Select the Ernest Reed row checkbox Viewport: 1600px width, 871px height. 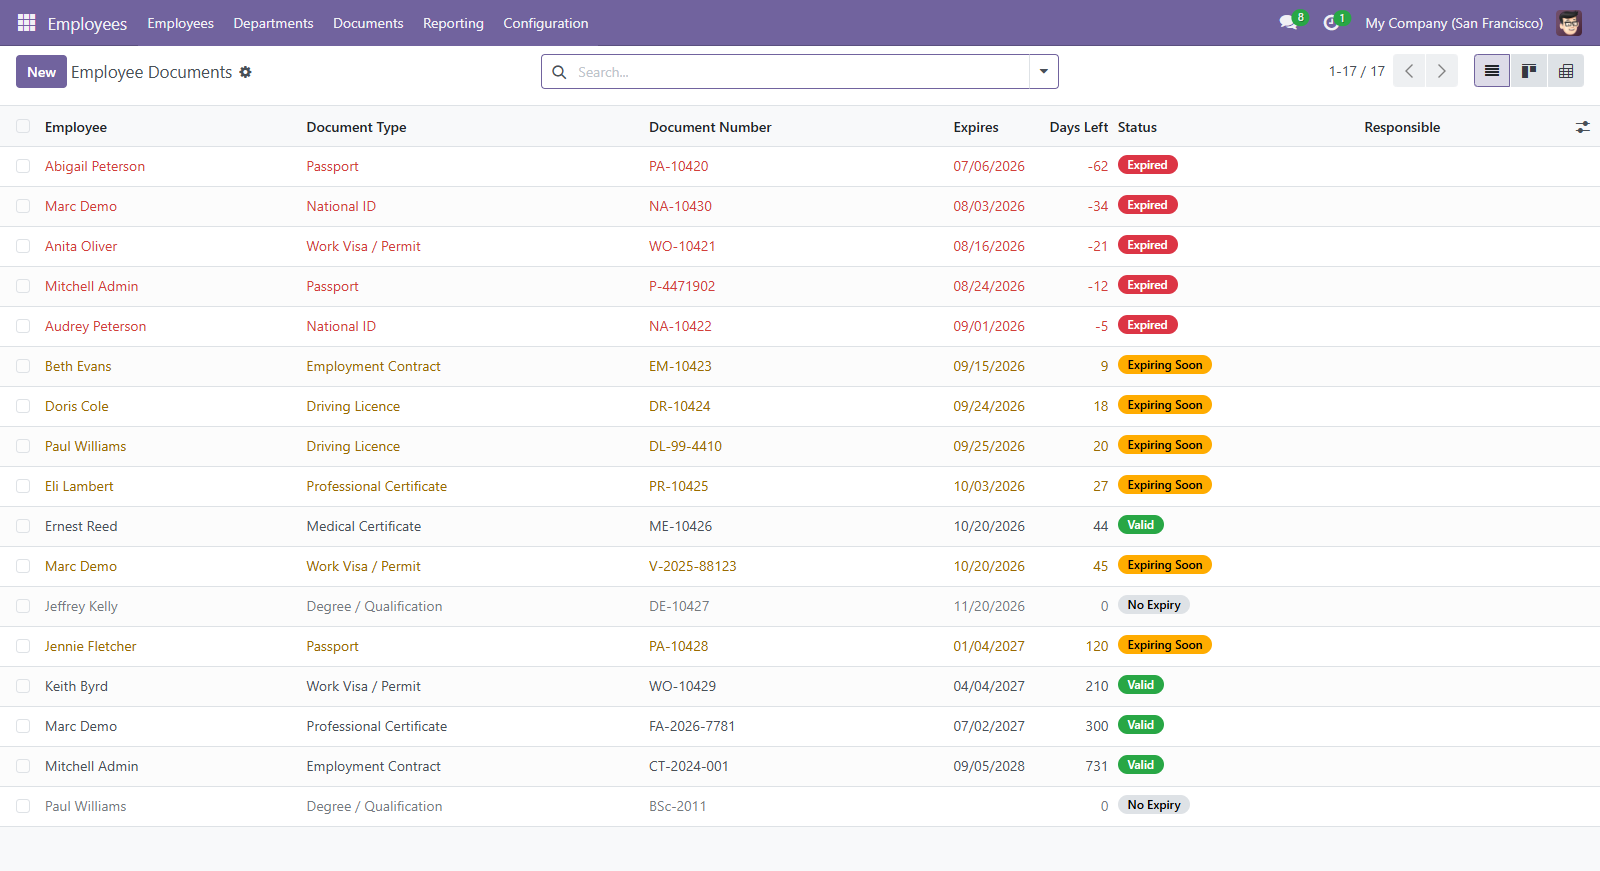23,526
